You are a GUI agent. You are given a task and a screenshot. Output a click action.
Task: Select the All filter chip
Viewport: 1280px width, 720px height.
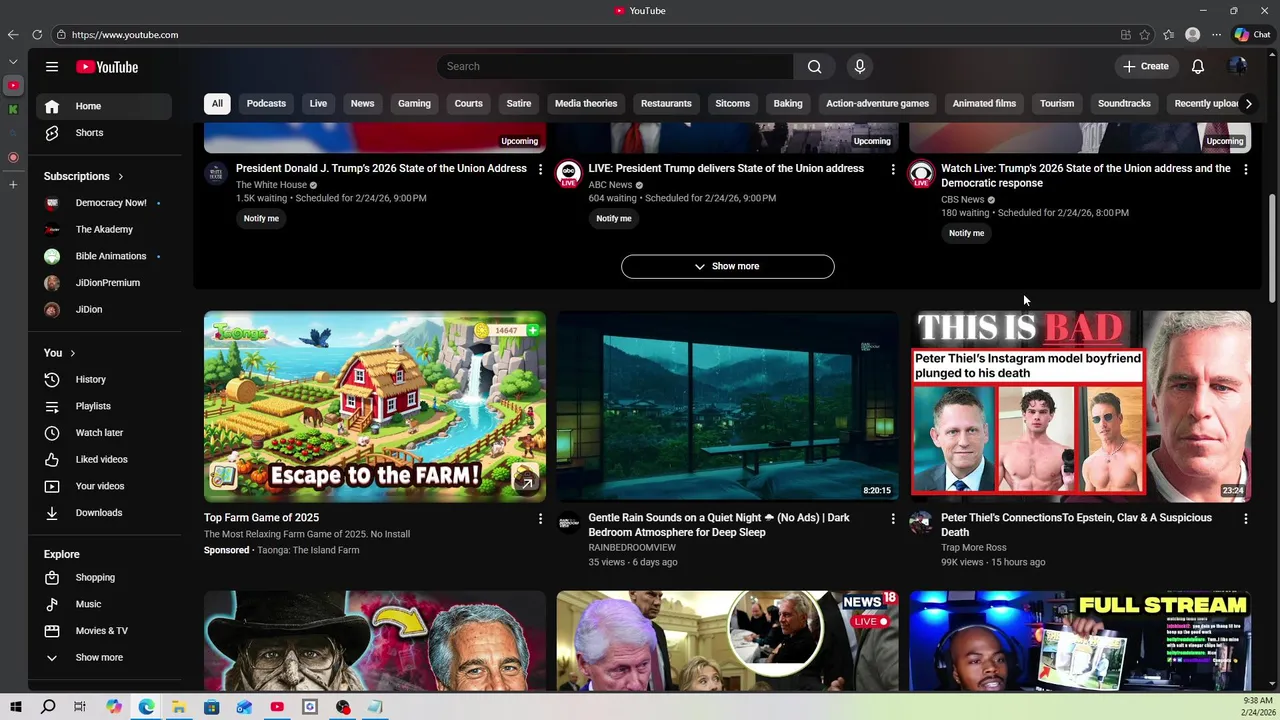[x=217, y=104]
